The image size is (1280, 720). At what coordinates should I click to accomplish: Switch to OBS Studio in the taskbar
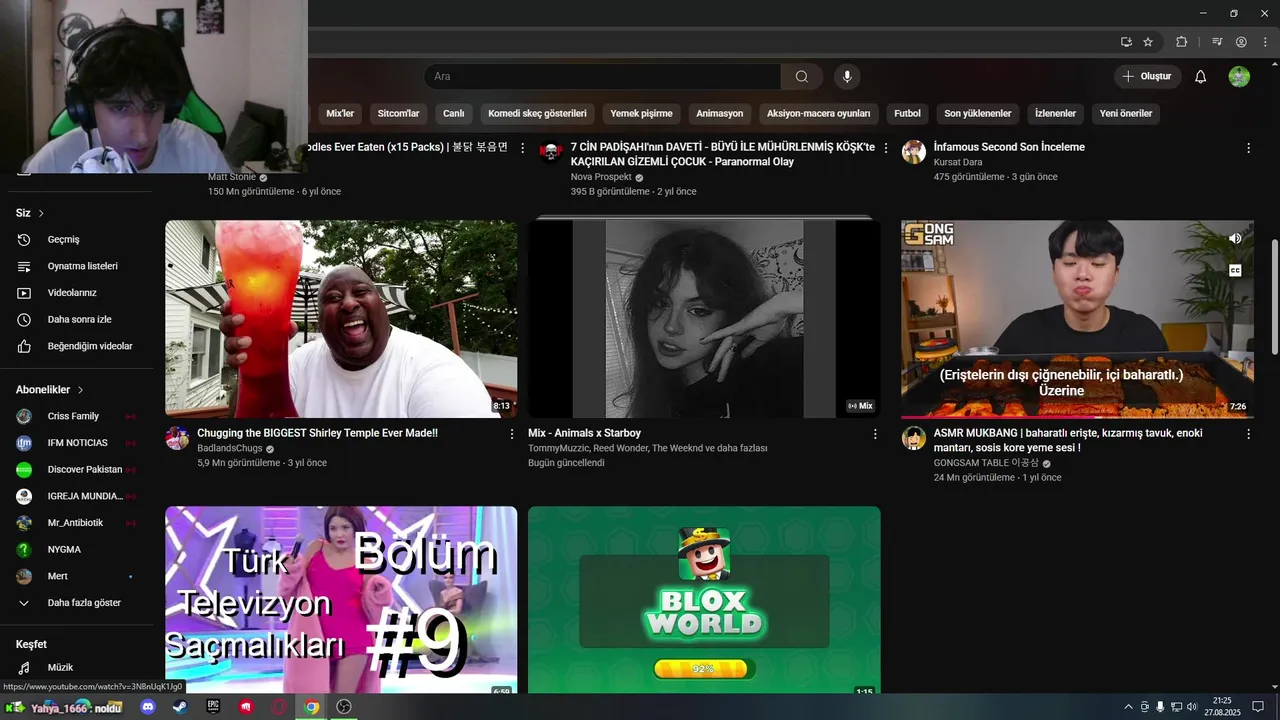tap(344, 706)
